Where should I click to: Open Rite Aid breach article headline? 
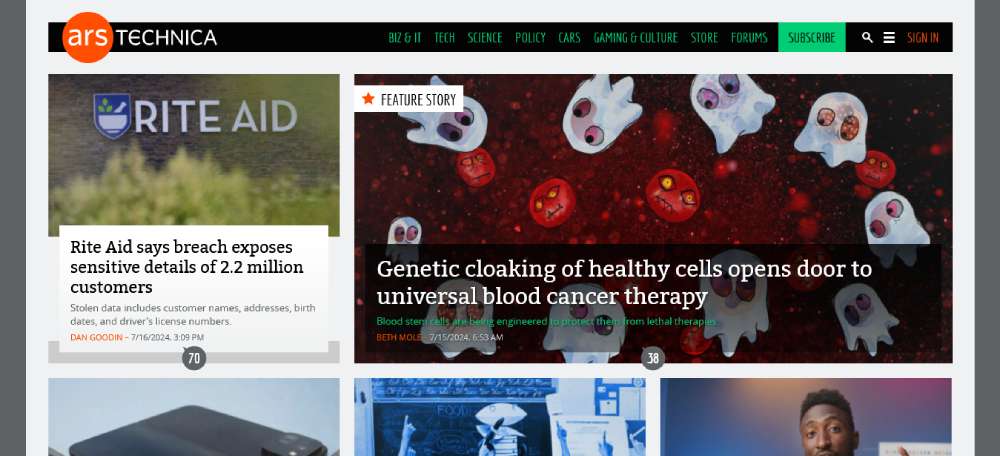(x=187, y=267)
